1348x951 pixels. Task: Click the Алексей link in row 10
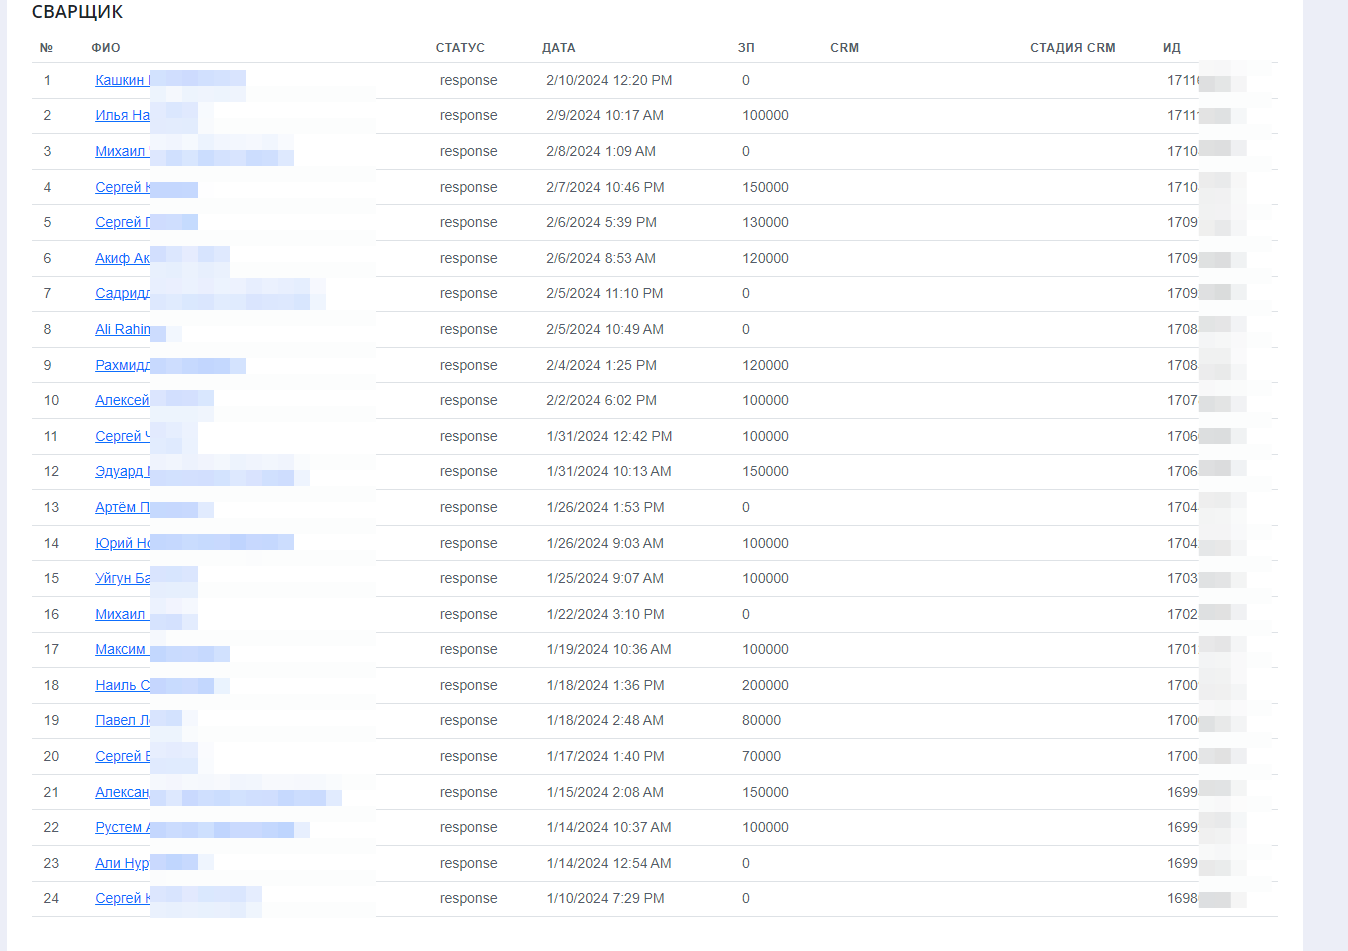pos(122,401)
